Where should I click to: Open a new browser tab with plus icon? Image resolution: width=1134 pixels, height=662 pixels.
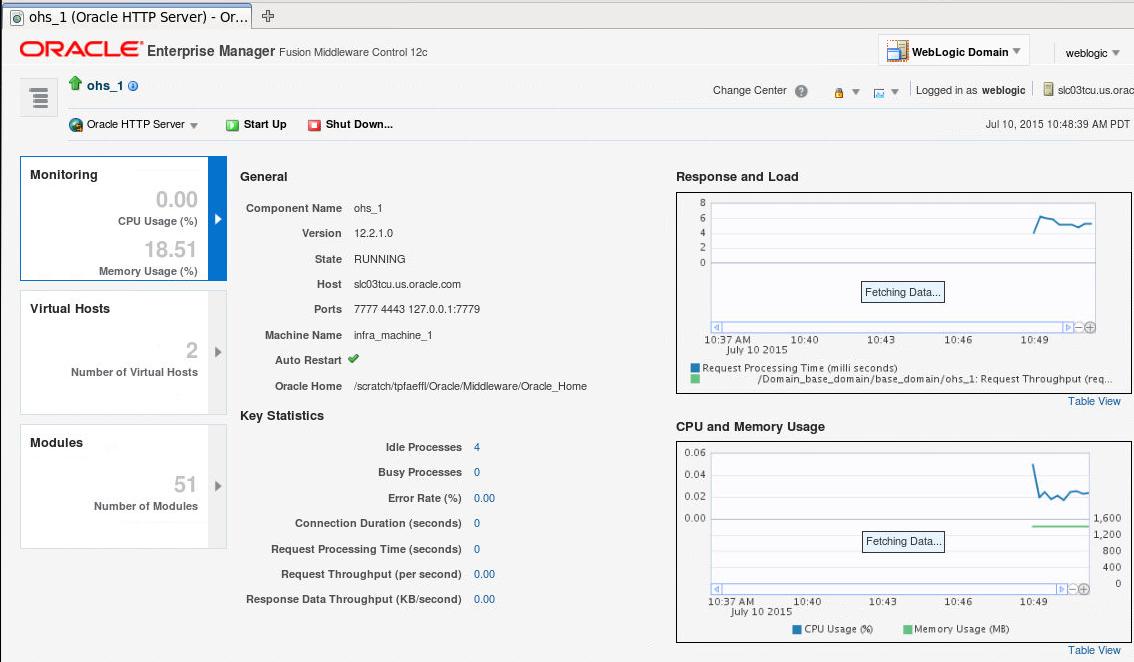(x=268, y=16)
